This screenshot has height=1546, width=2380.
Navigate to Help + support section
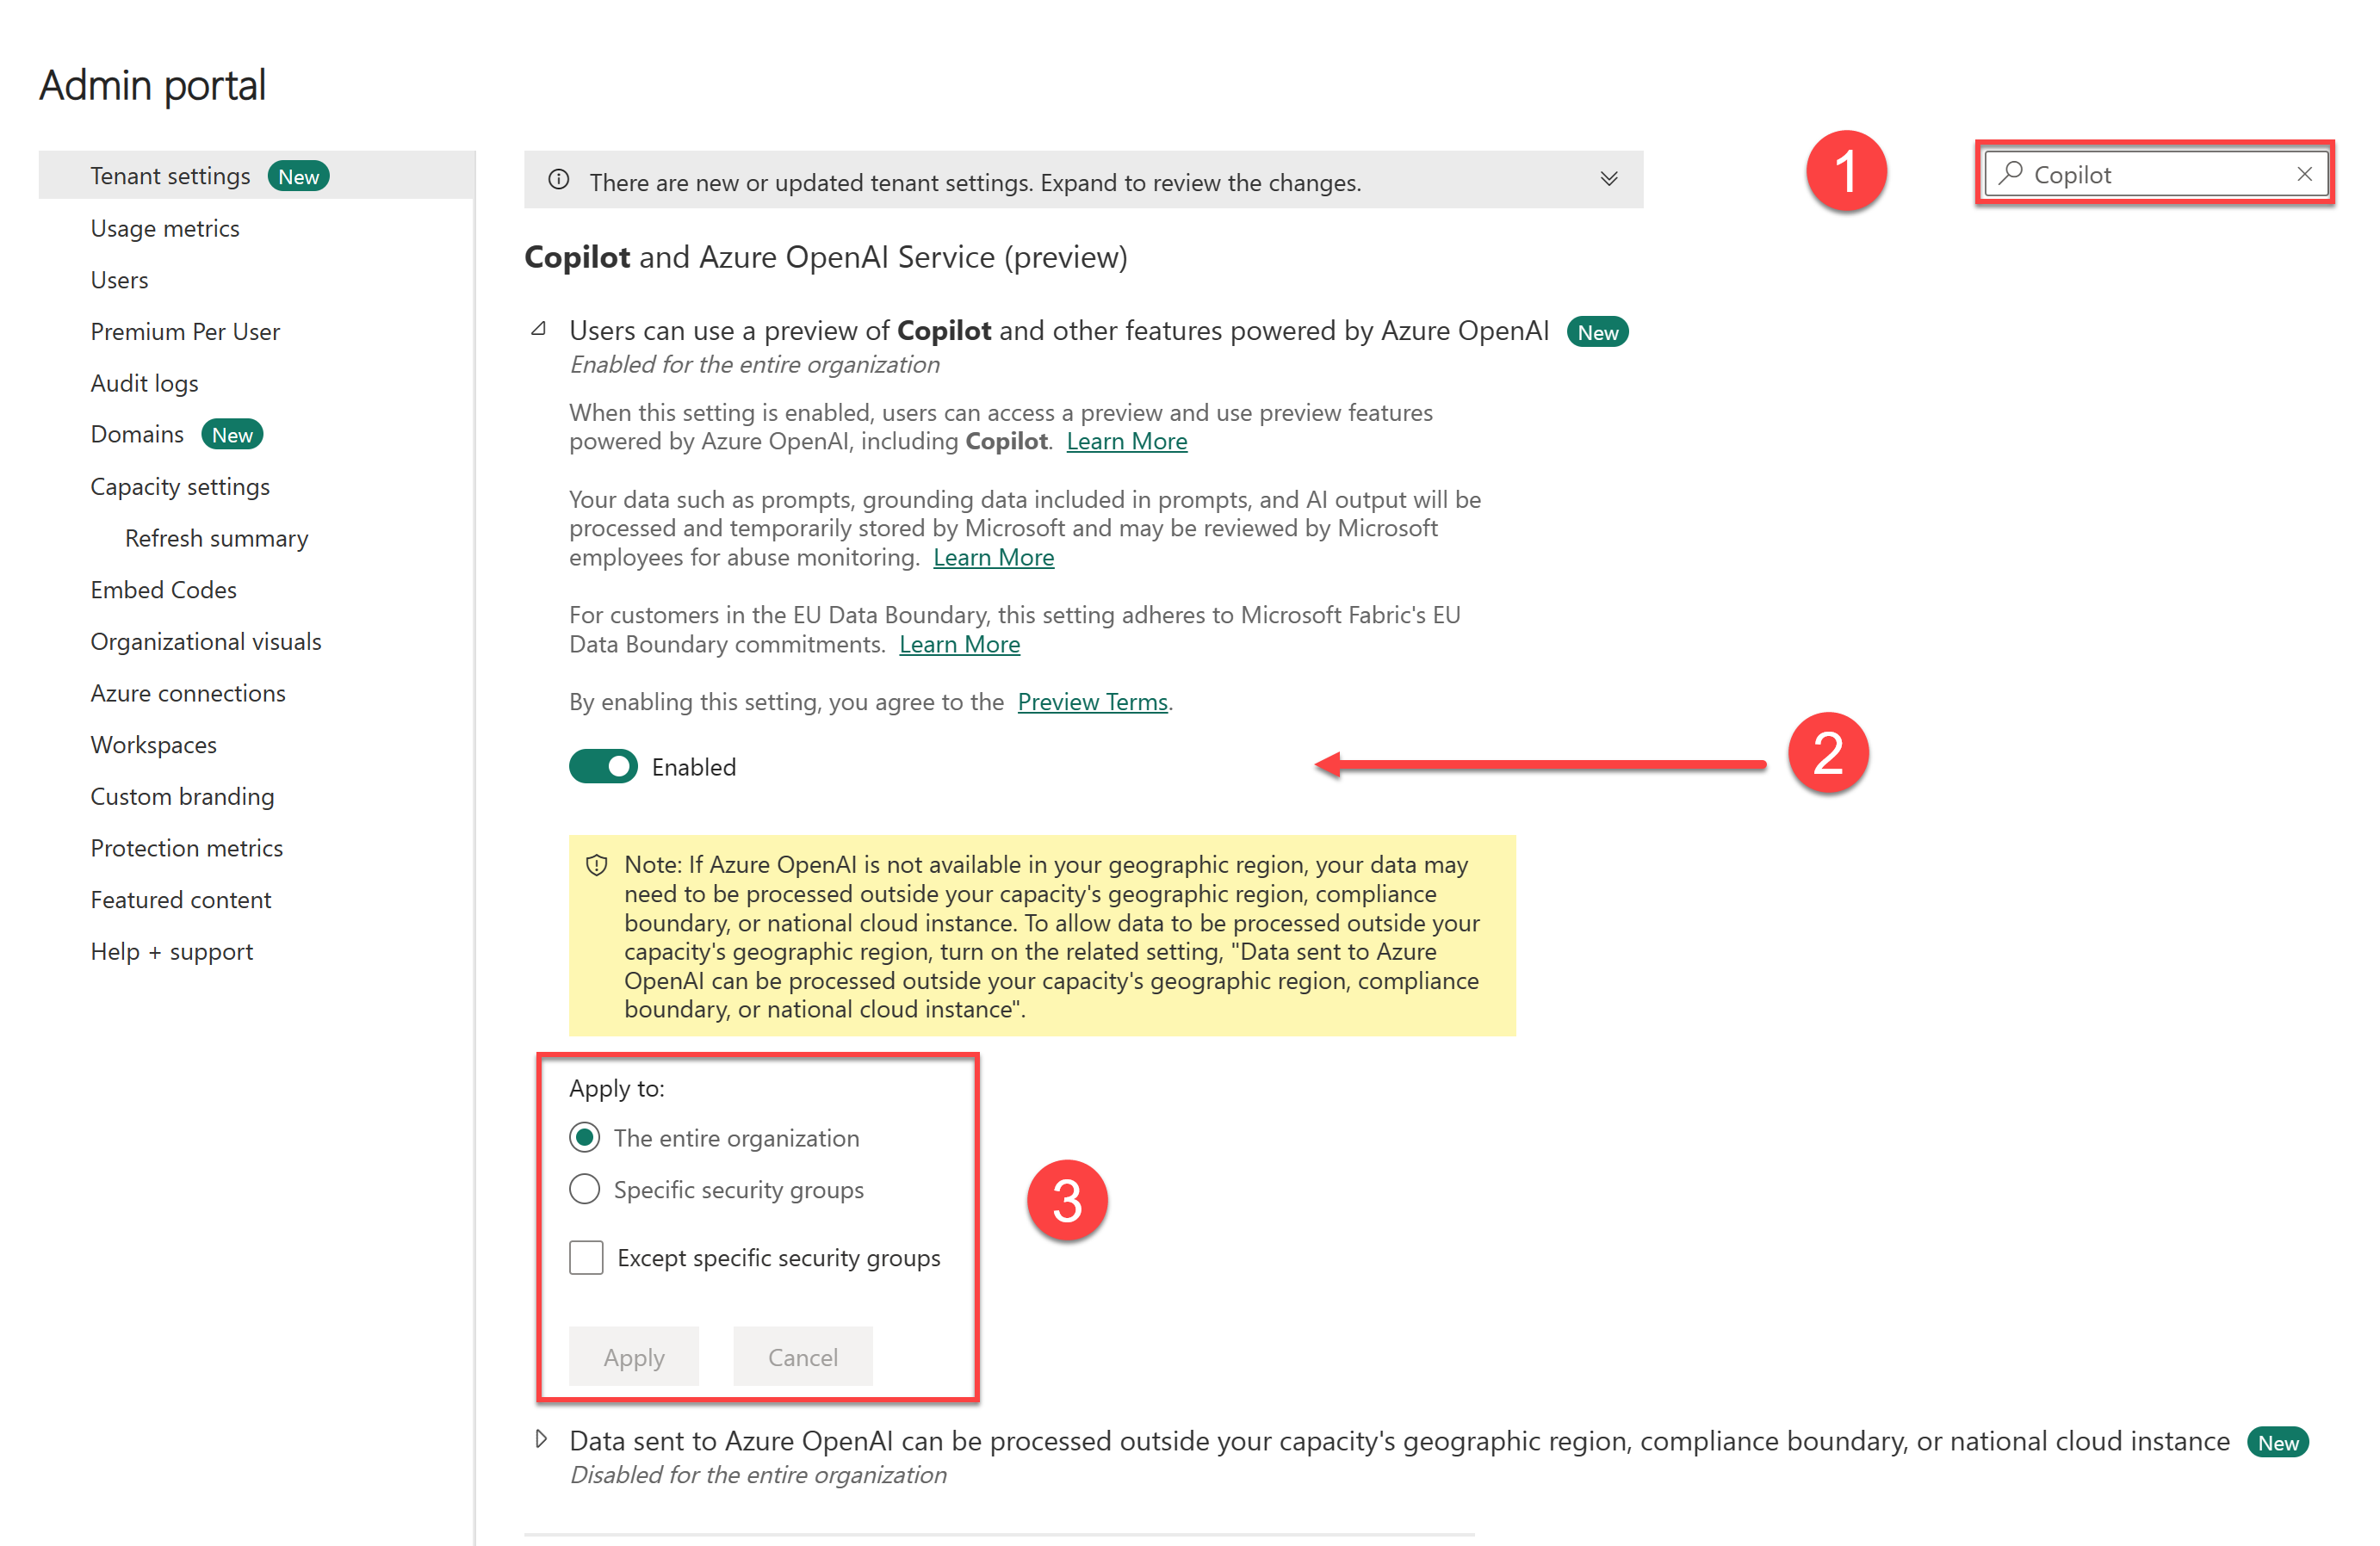(x=171, y=951)
